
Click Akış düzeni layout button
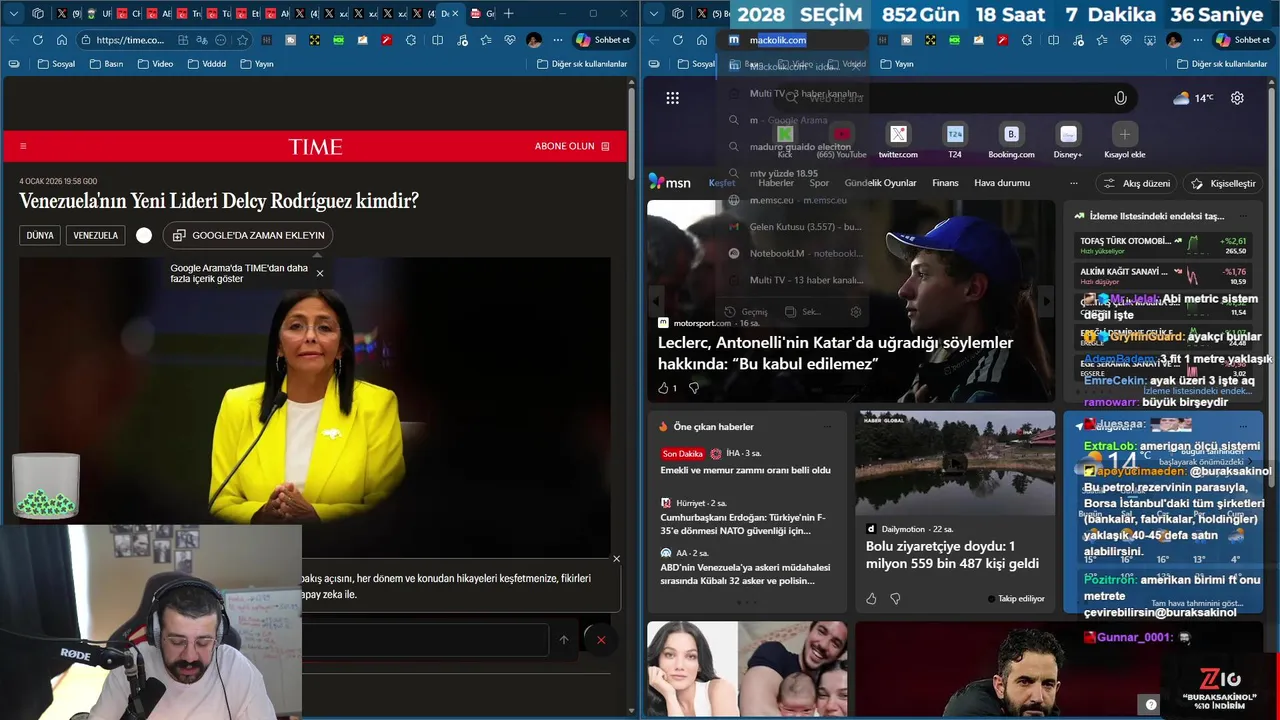tap(1136, 183)
